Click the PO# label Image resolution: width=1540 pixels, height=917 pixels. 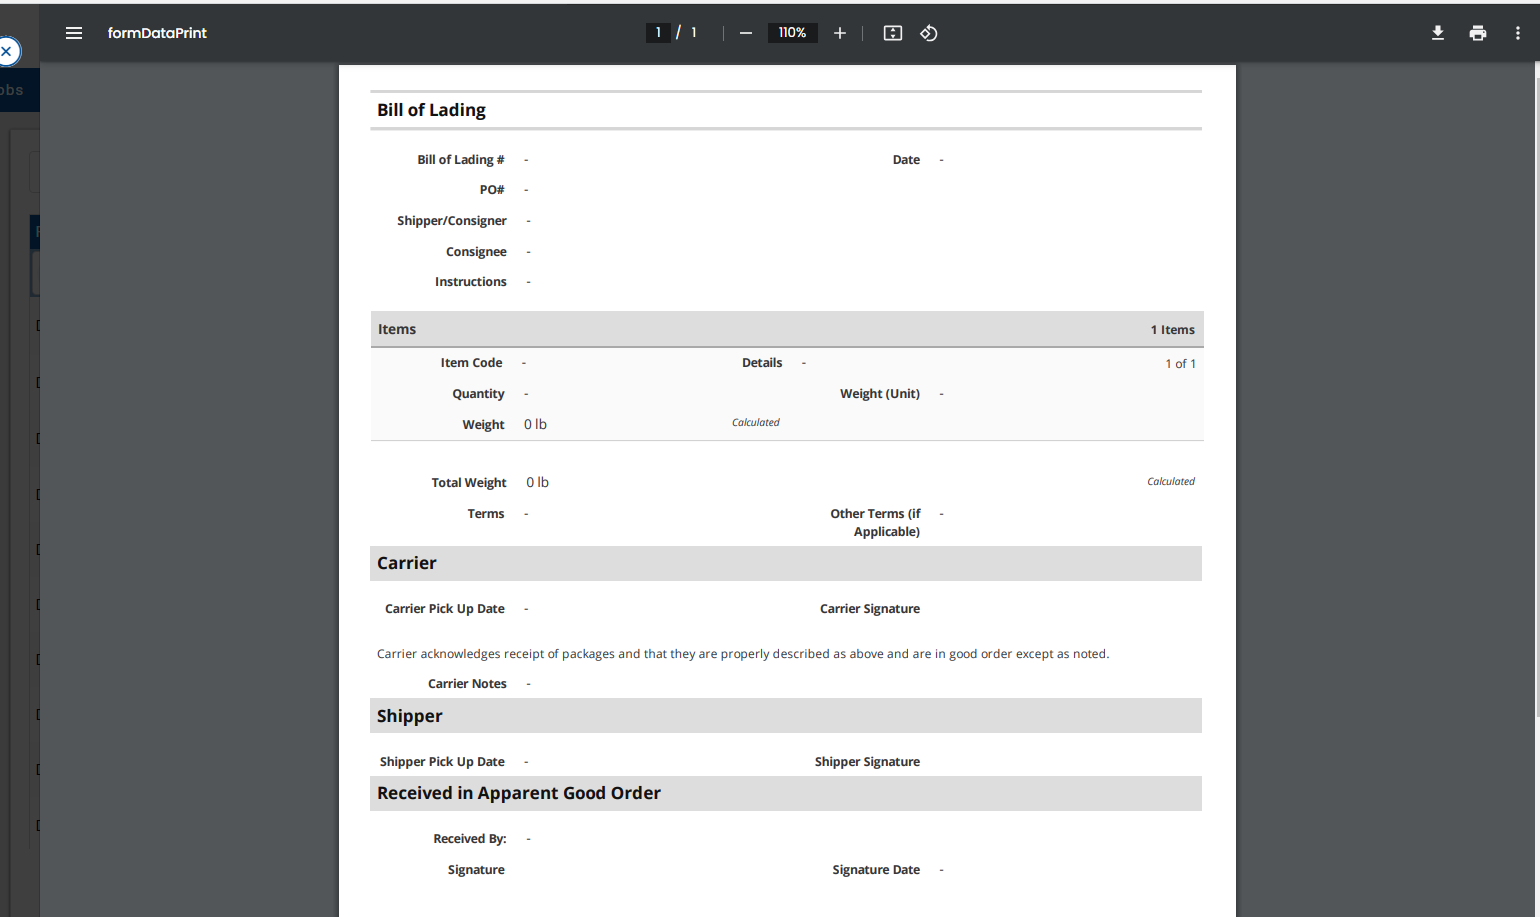click(492, 190)
